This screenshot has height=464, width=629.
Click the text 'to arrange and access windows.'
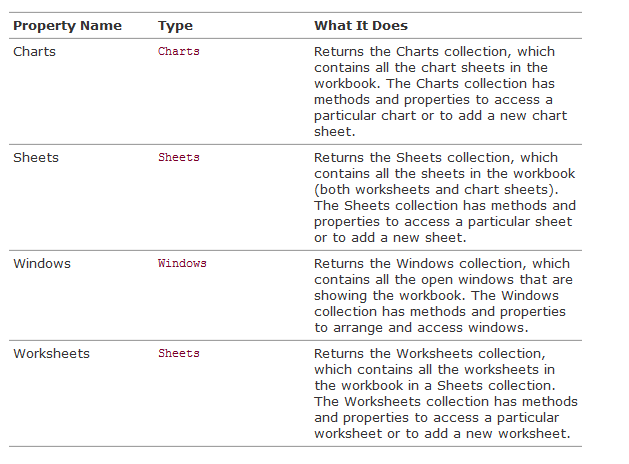pyautogui.click(x=421, y=328)
